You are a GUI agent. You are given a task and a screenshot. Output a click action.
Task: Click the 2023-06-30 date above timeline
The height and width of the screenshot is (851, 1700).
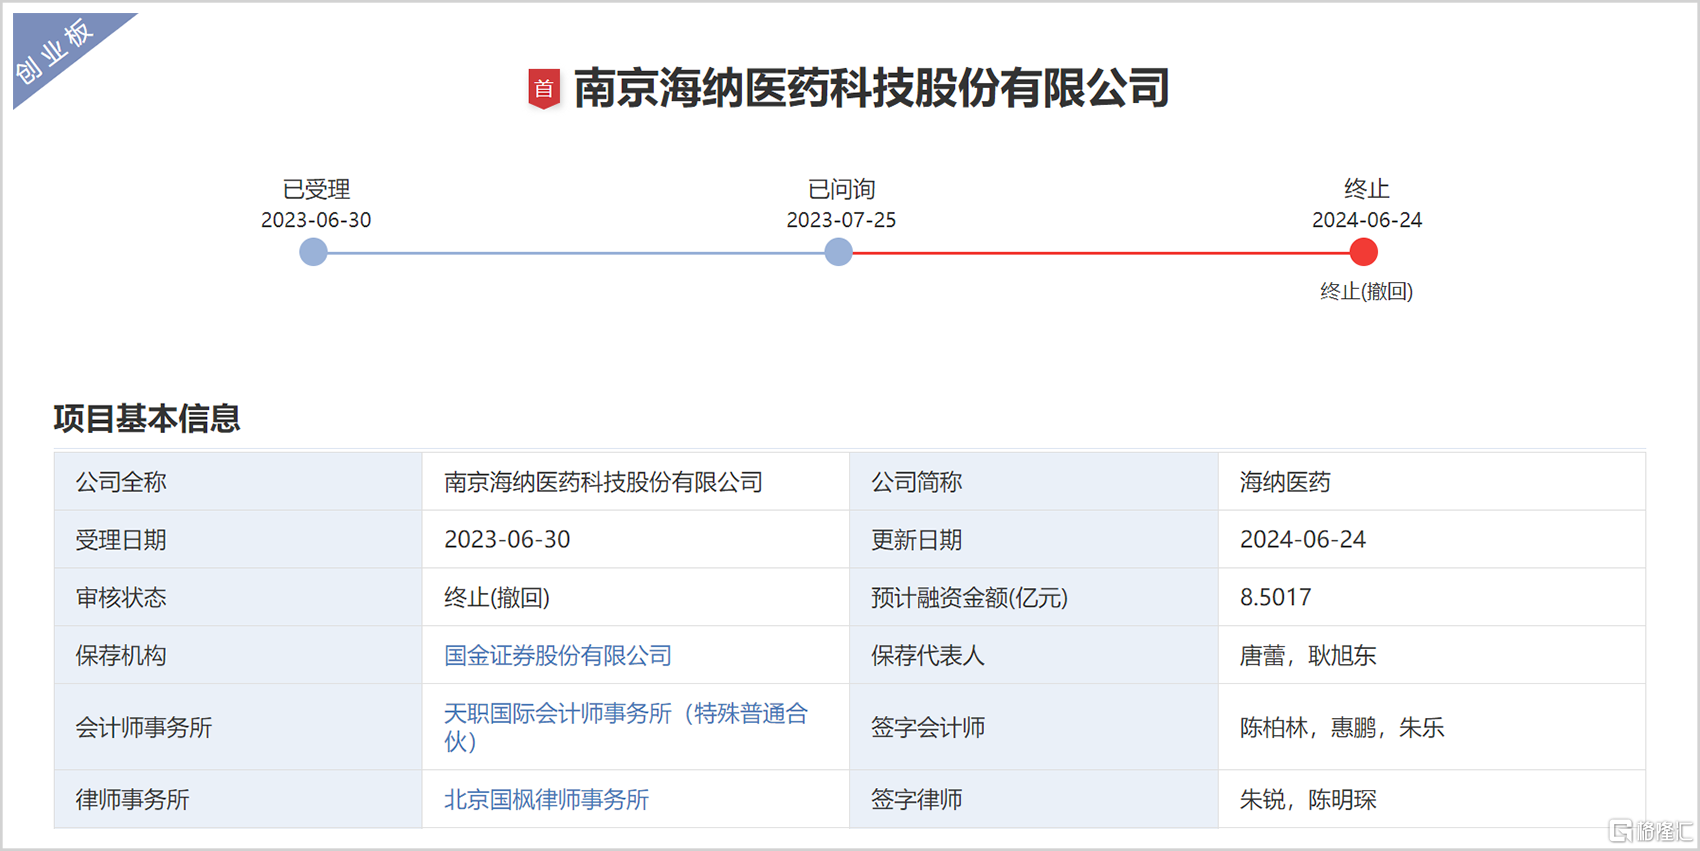[316, 220]
